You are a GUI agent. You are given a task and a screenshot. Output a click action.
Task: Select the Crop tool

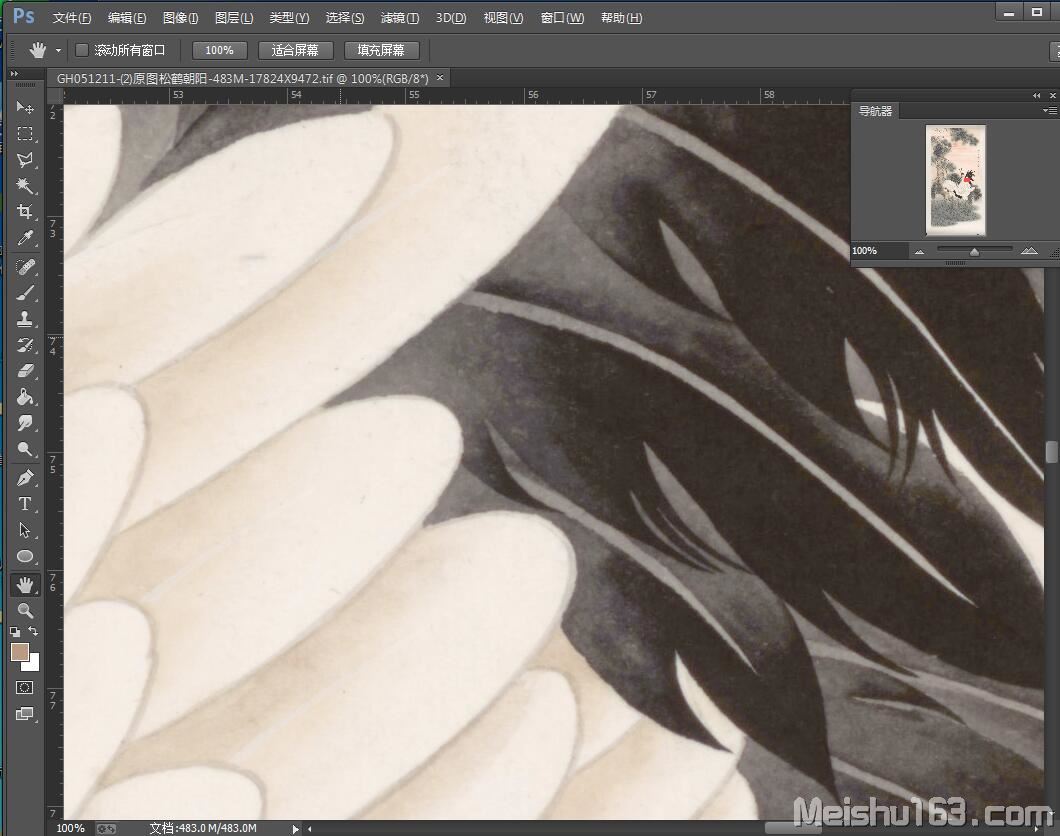point(25,212)
